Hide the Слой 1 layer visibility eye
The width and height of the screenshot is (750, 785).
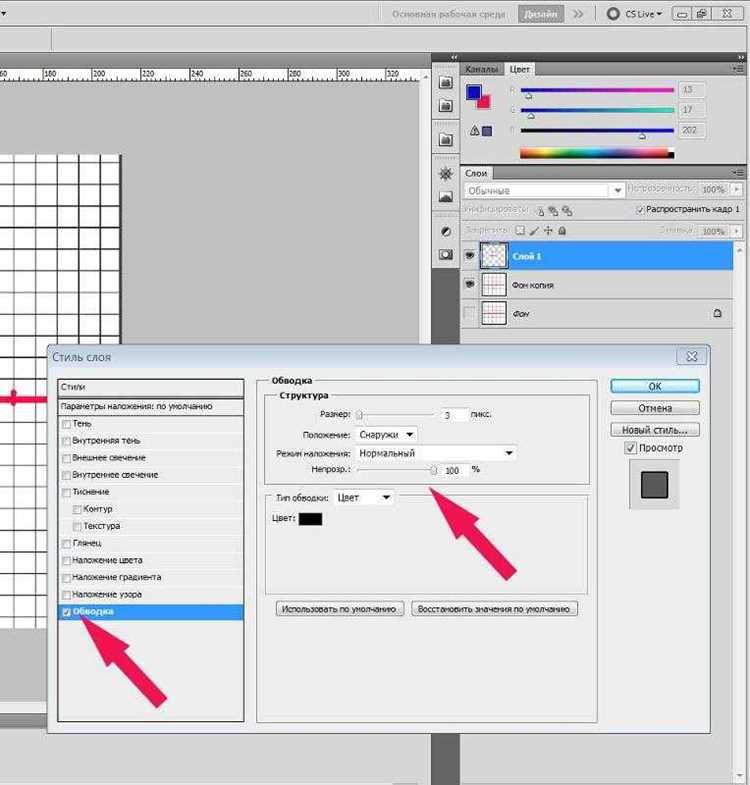pyautogui.click(x=470, y=256)
